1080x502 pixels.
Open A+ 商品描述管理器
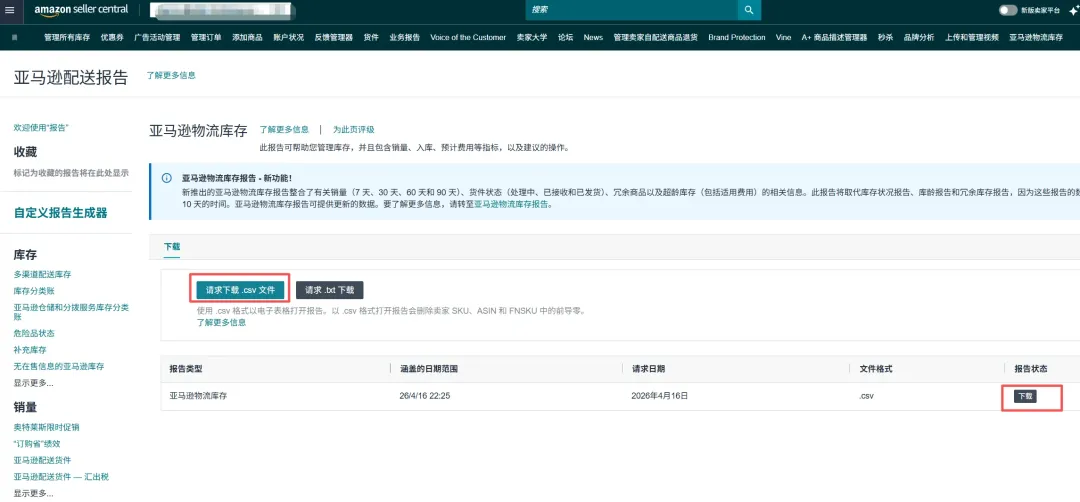[x=834, y=38]
